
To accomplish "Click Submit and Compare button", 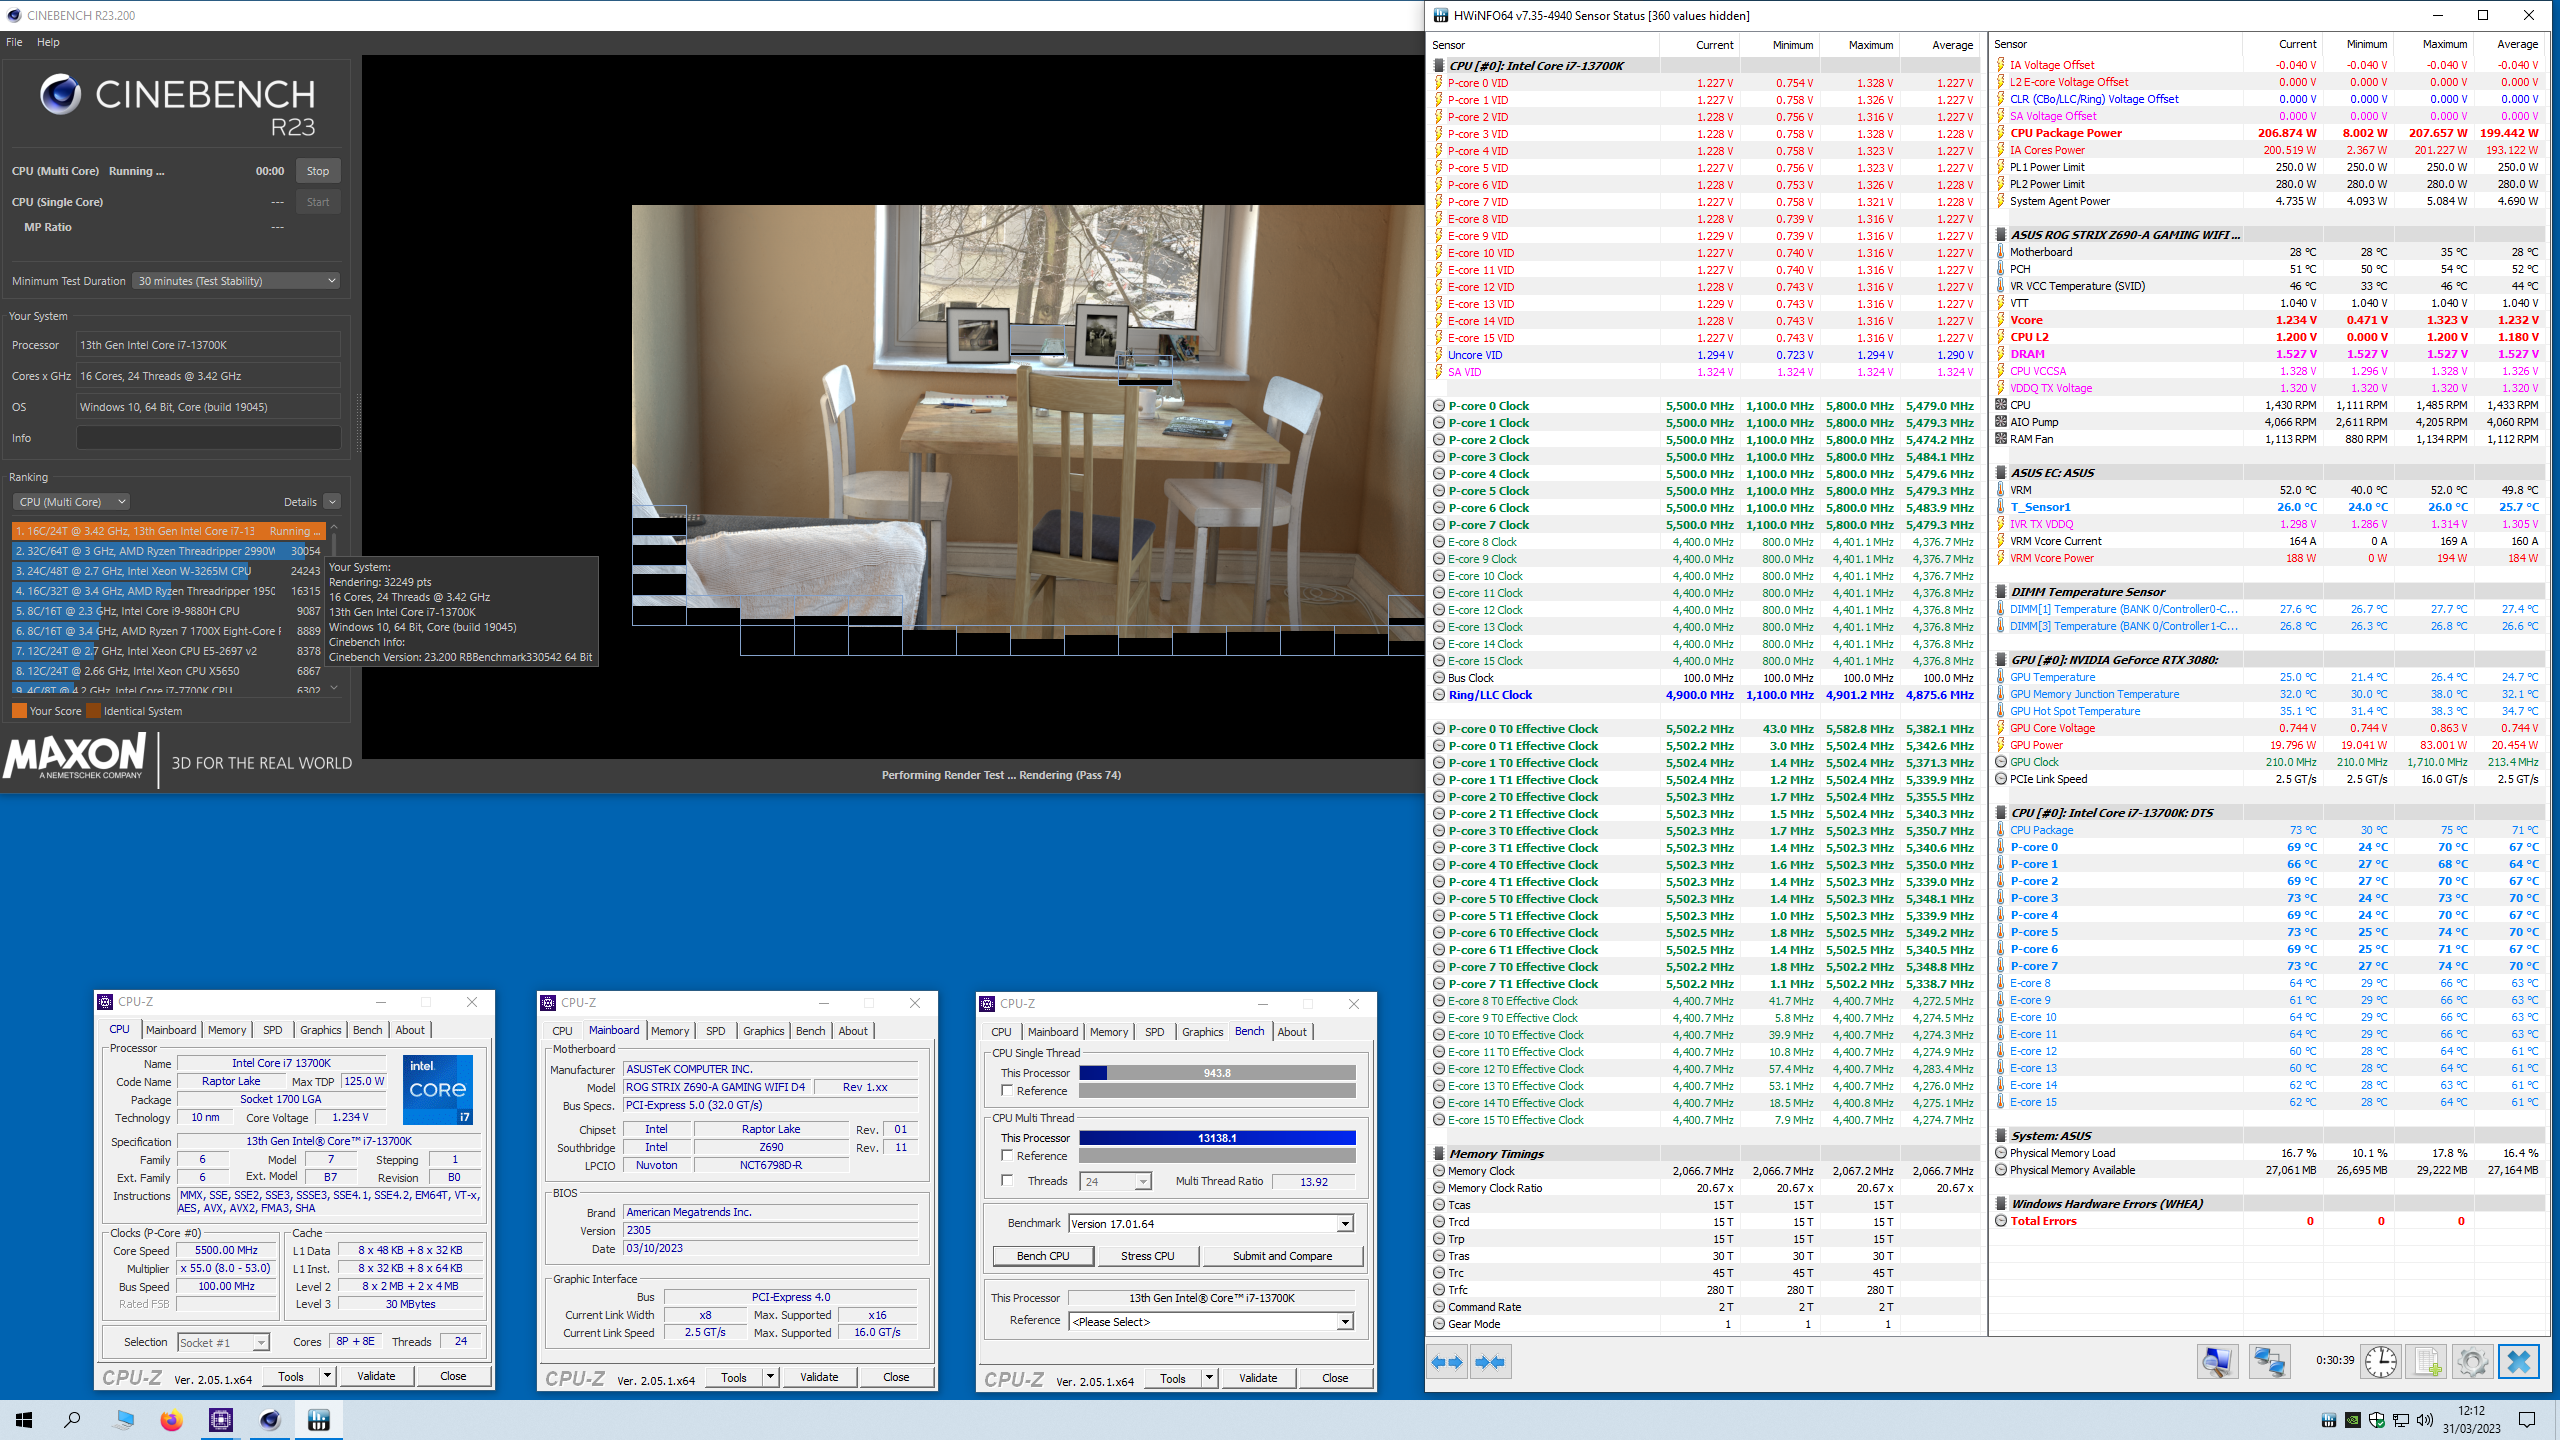I will click(x=1283, y=1256).
